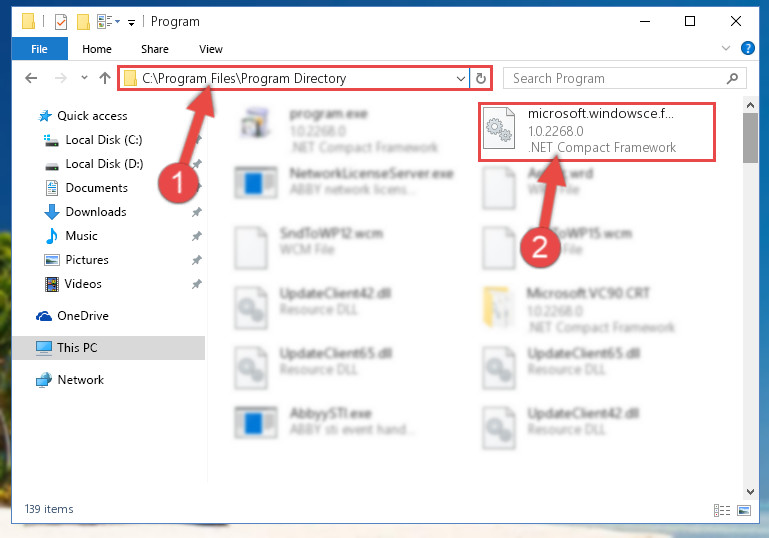This screenshot has height=538, width=769.
Task: Select the program.exe file
Action: tap(338, 130)
